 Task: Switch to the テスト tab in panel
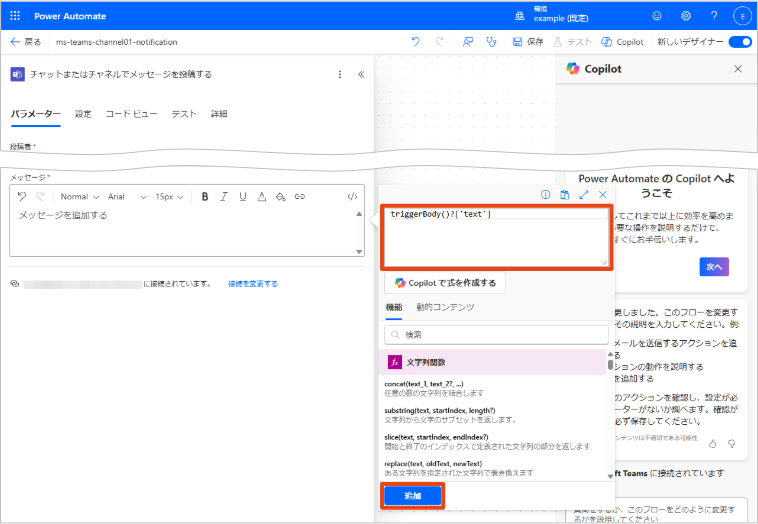(x=184, y=114)
